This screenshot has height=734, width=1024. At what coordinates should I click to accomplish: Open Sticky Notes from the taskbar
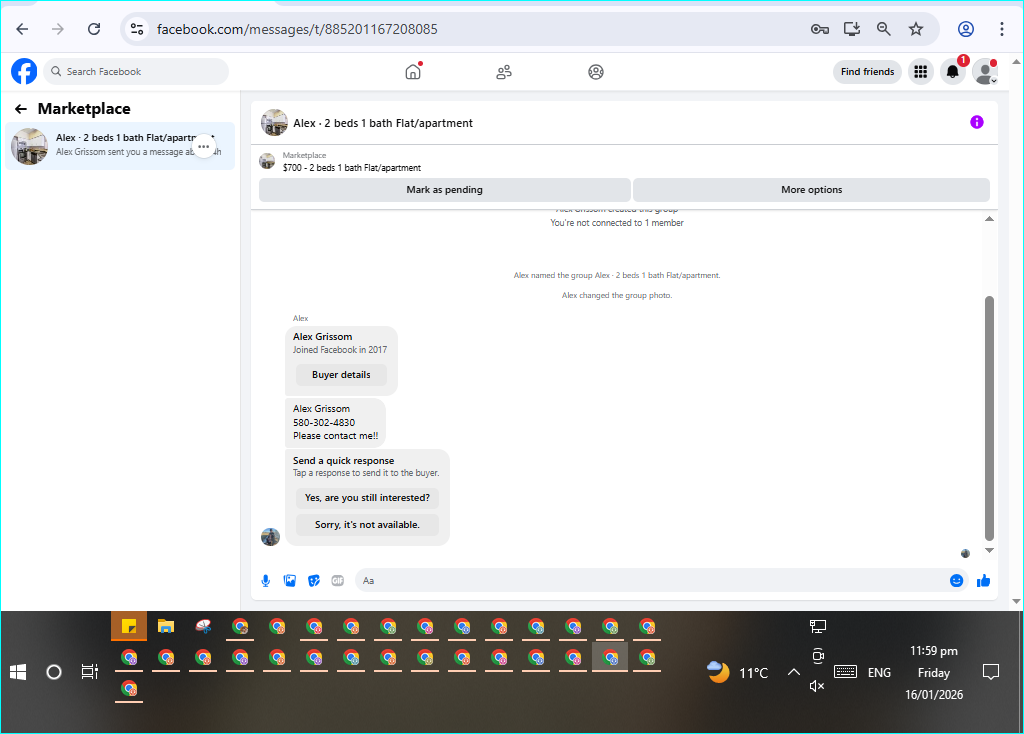pyautogui.click(x=129, y=626)
